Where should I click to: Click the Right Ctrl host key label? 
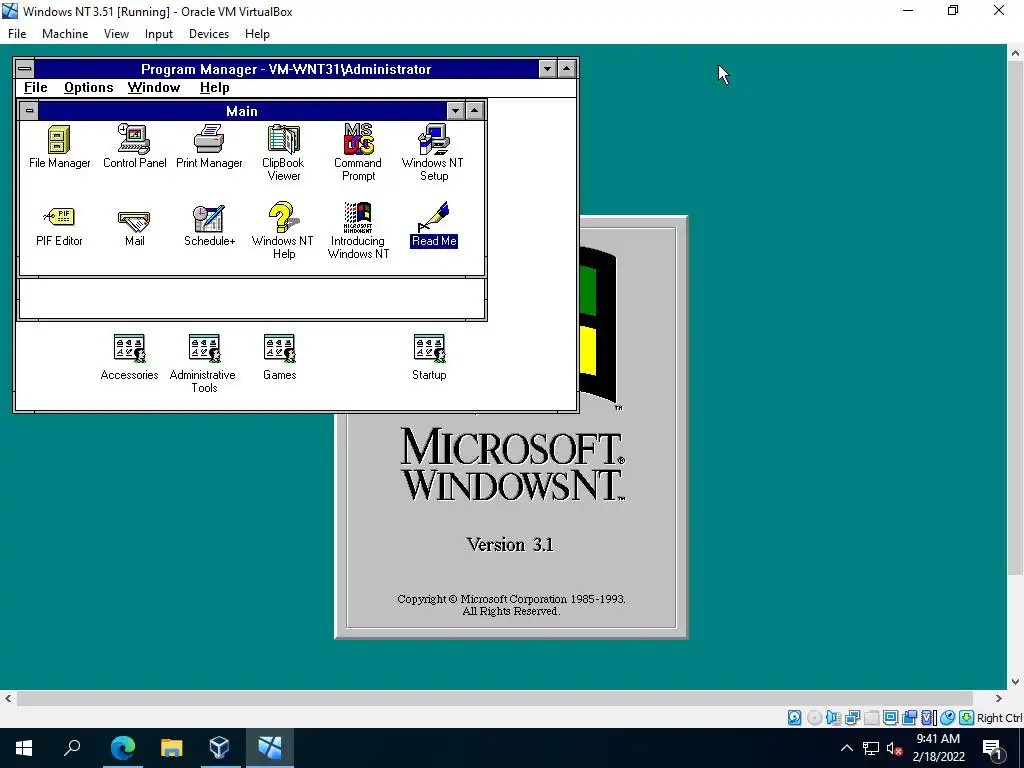point(999,718)
